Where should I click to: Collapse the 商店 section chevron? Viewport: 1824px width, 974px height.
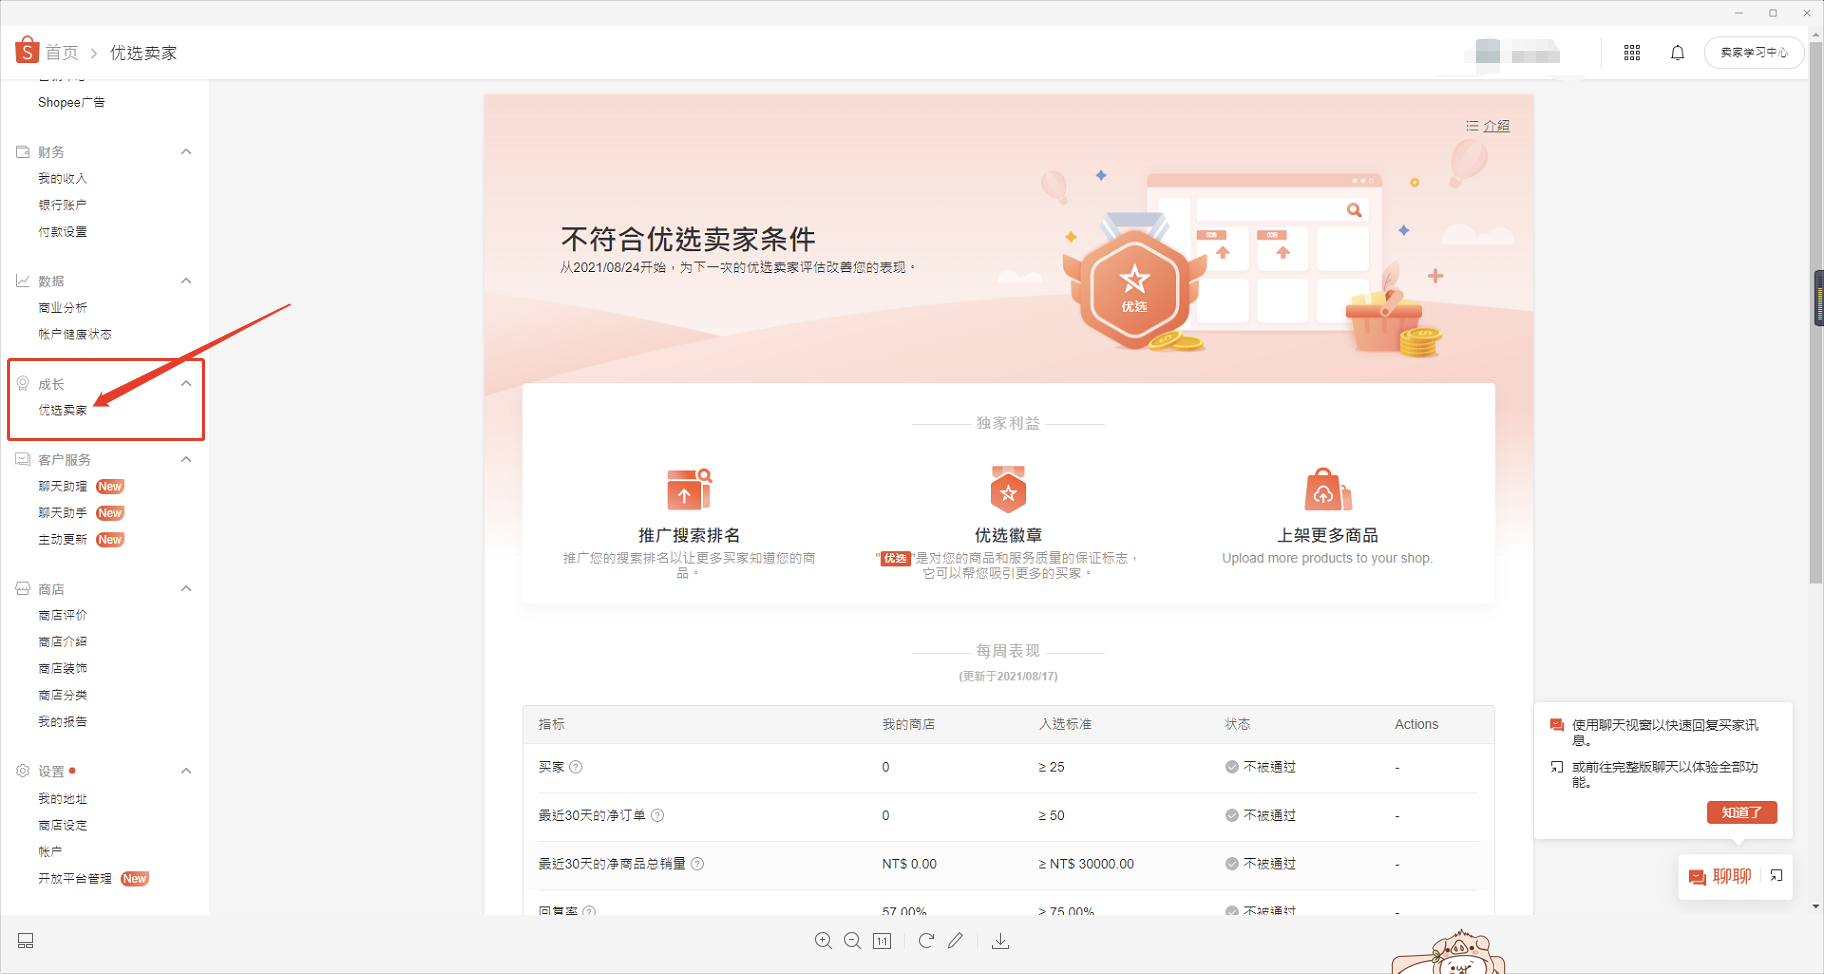point(186,589)
